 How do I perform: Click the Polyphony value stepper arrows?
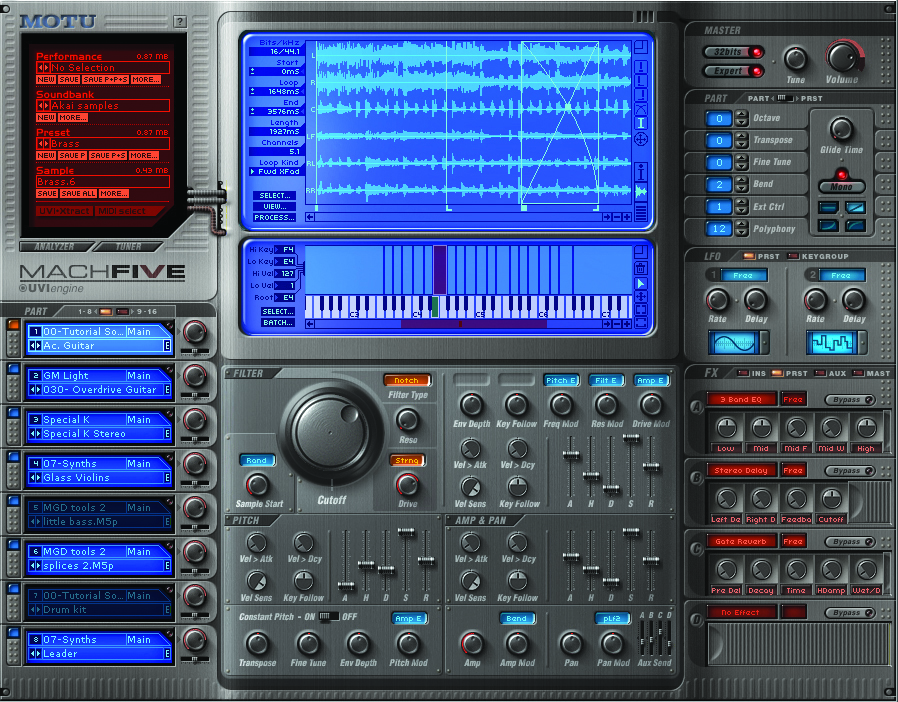coord(741,229)
